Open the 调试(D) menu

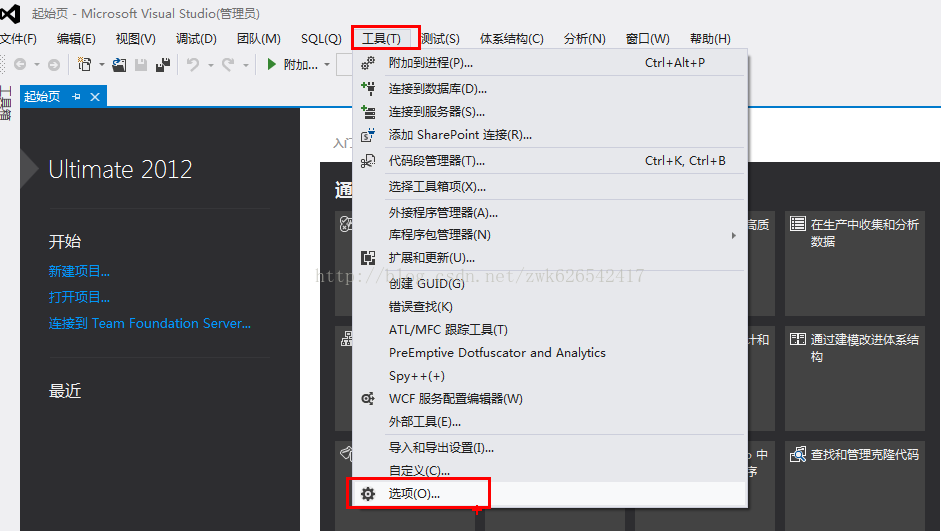(196, 39)
